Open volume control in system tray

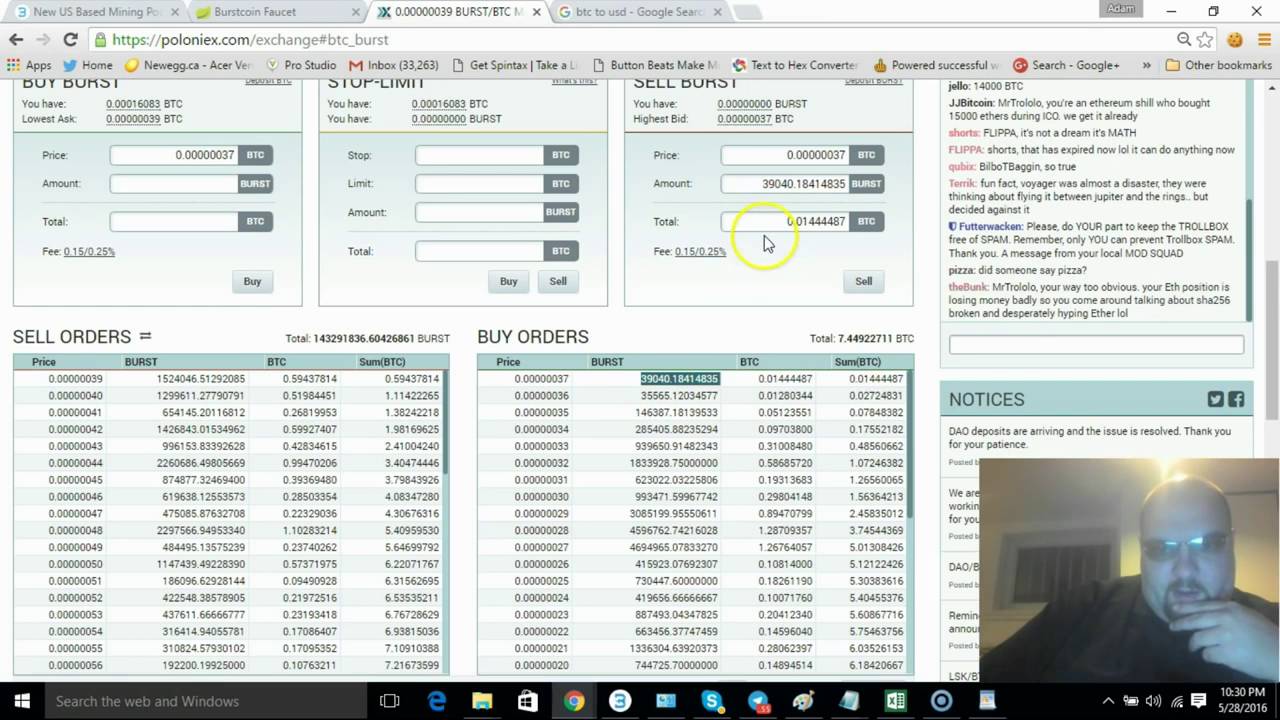tap(1153, 701)
